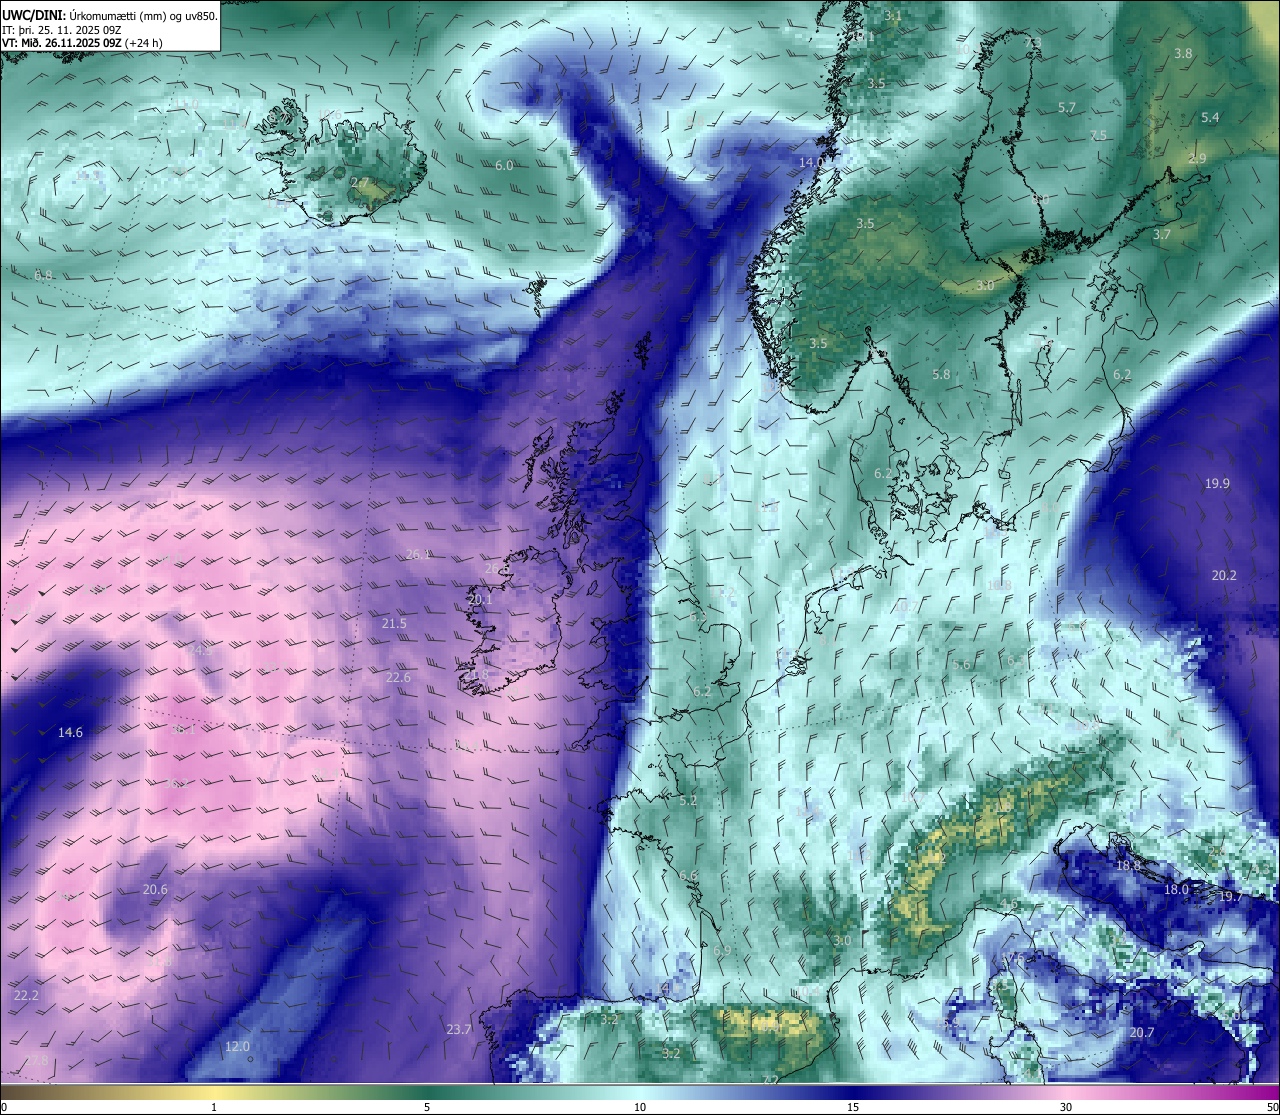Click the 22.6 value label
Viewport: 1280px width, 1115px height.
[x=398, y=678]
